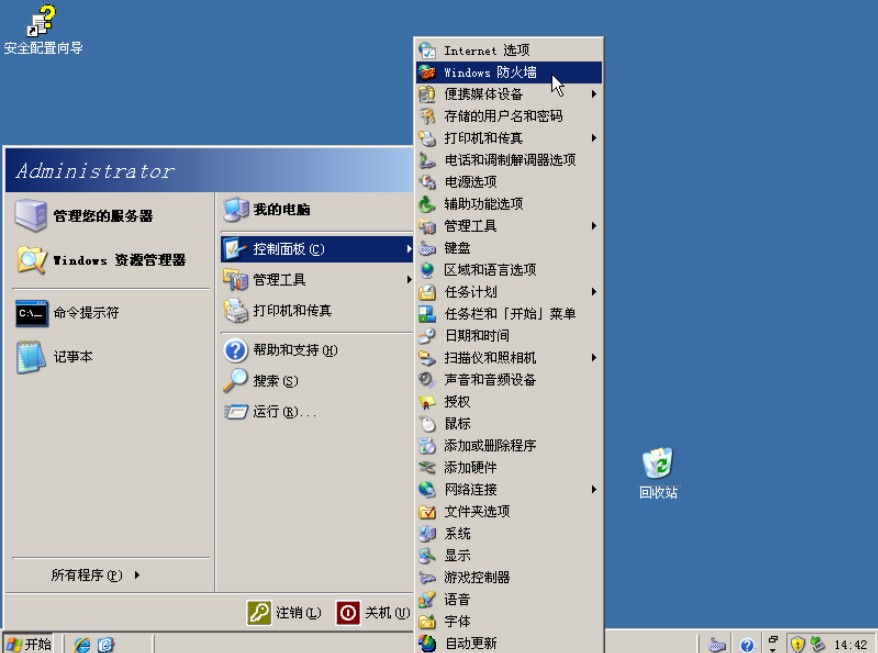This screenshot has height=653, width=878.
Task: Click the taskbar clock showing 14:42
Action: (x=850, y=645)
